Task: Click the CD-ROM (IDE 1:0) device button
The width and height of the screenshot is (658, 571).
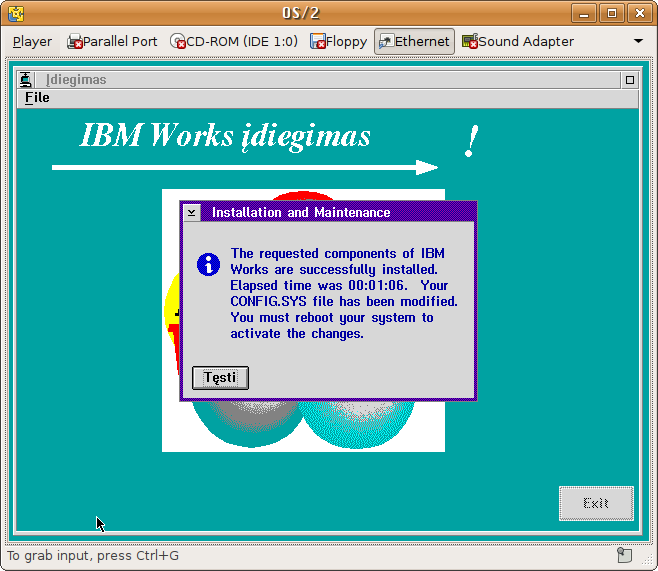Action: (x=234, y=42)
